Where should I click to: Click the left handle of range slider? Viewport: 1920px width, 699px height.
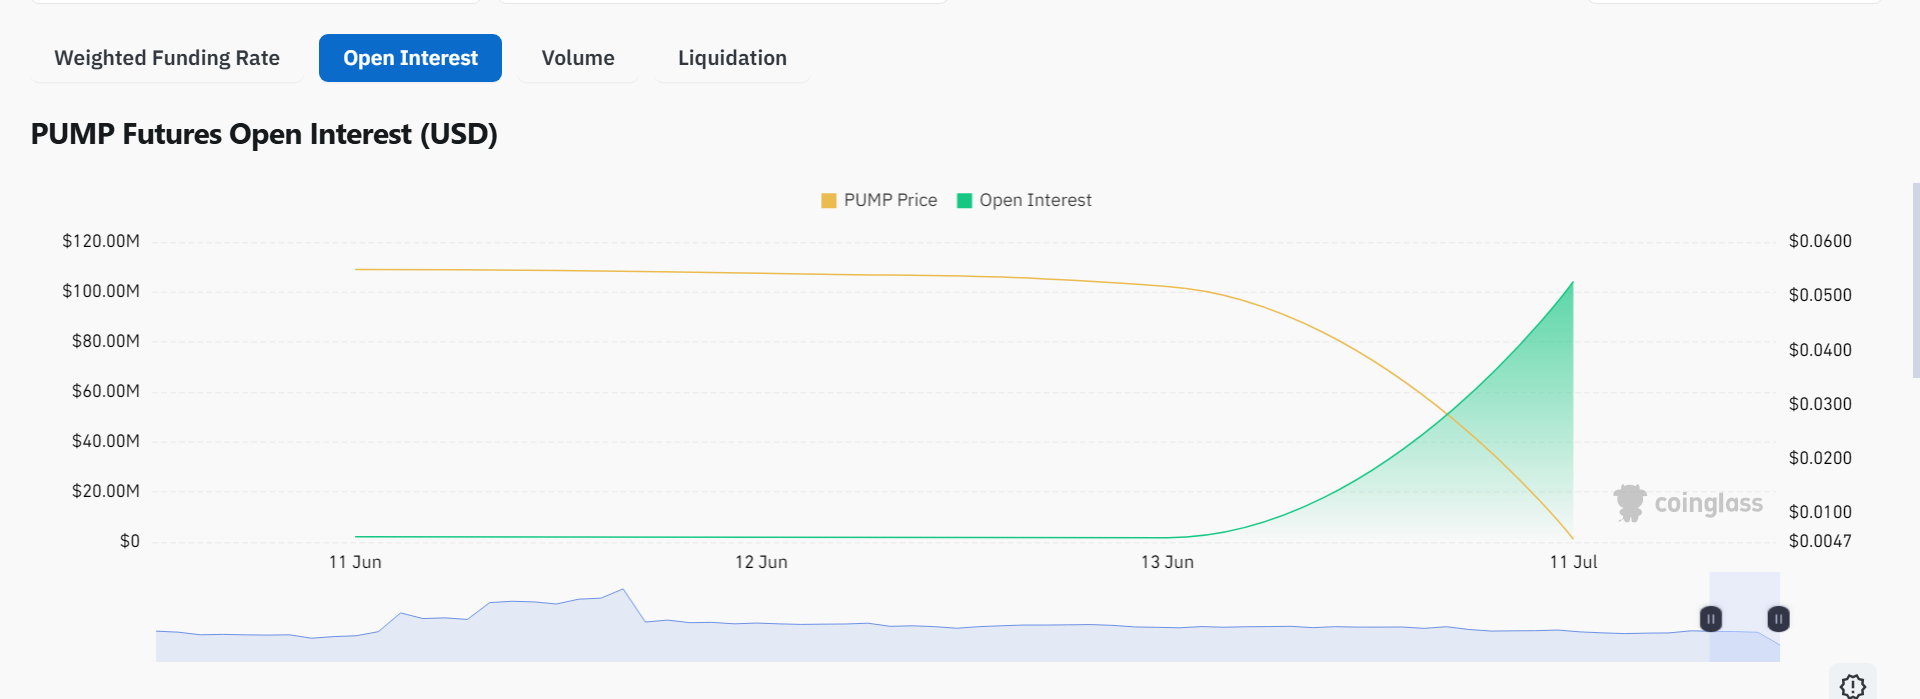tap(1711, 619)
